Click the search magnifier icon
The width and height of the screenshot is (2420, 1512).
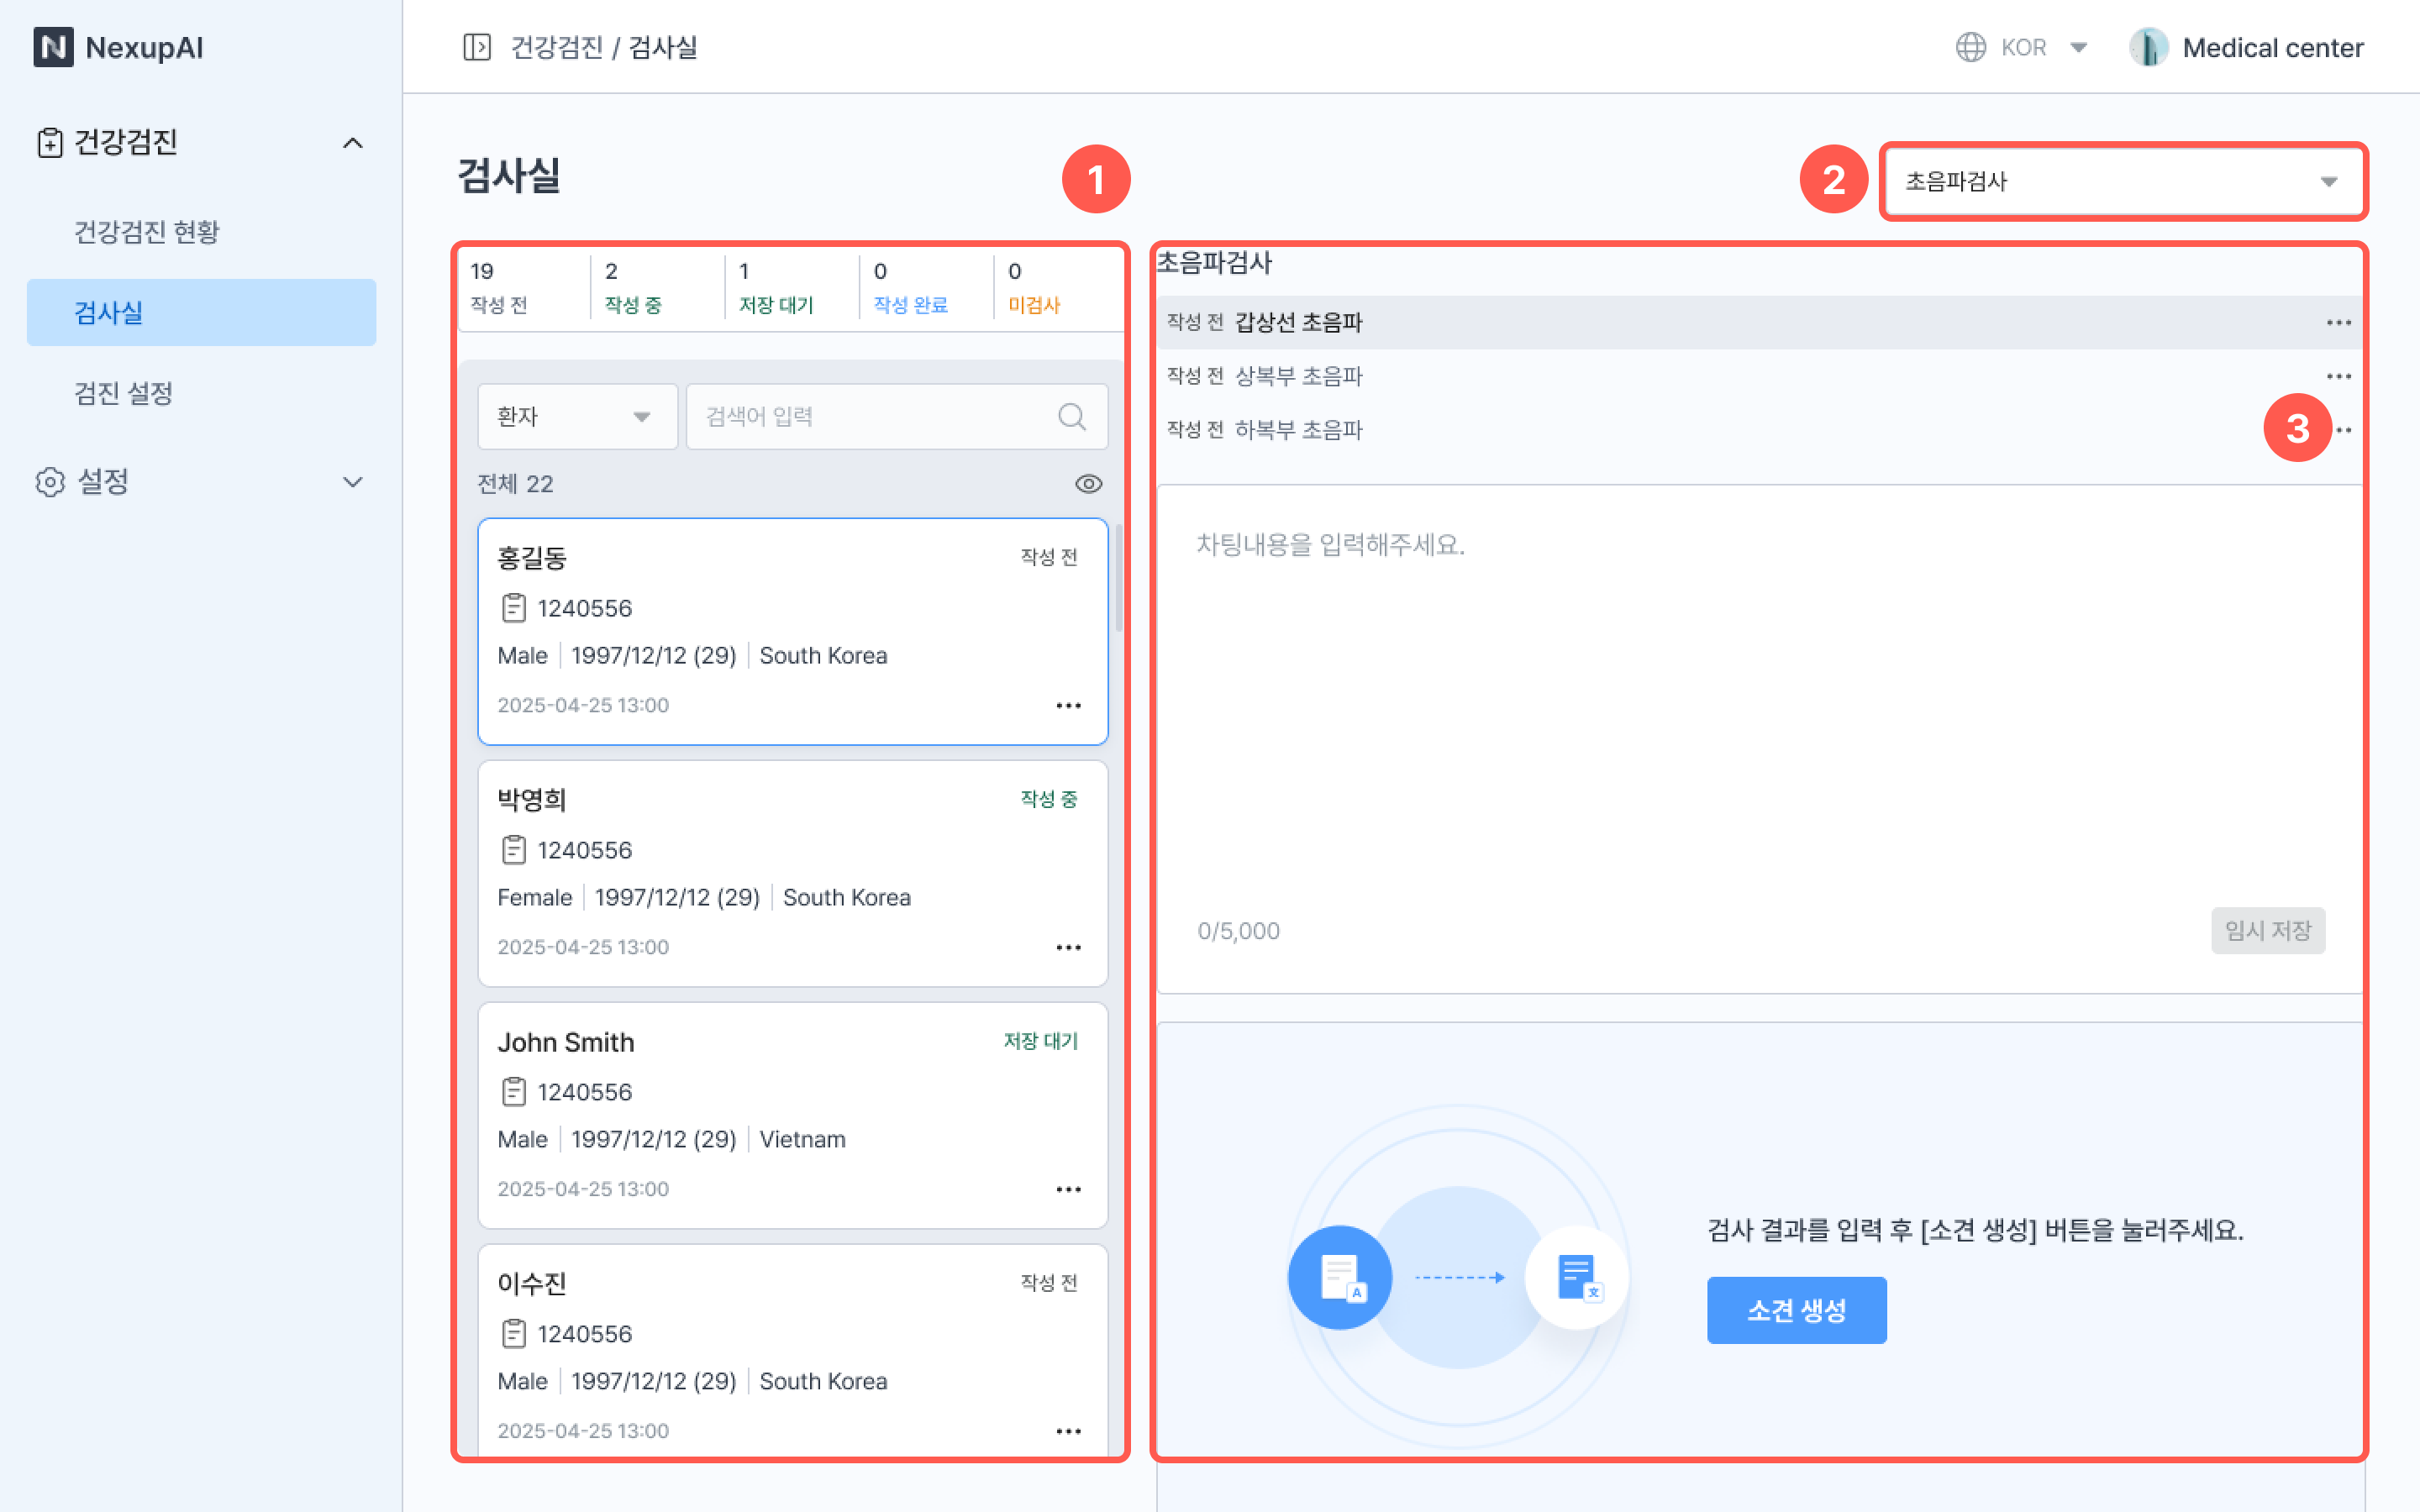coord(1071,416)
